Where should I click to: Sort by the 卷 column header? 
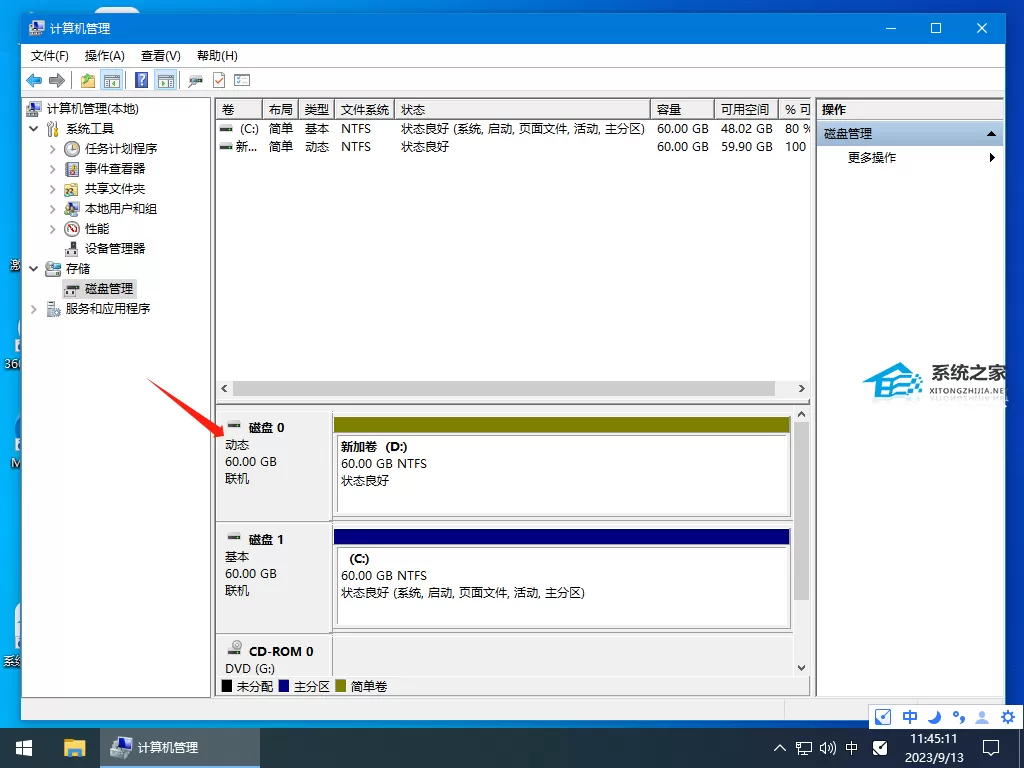(240, 109)
